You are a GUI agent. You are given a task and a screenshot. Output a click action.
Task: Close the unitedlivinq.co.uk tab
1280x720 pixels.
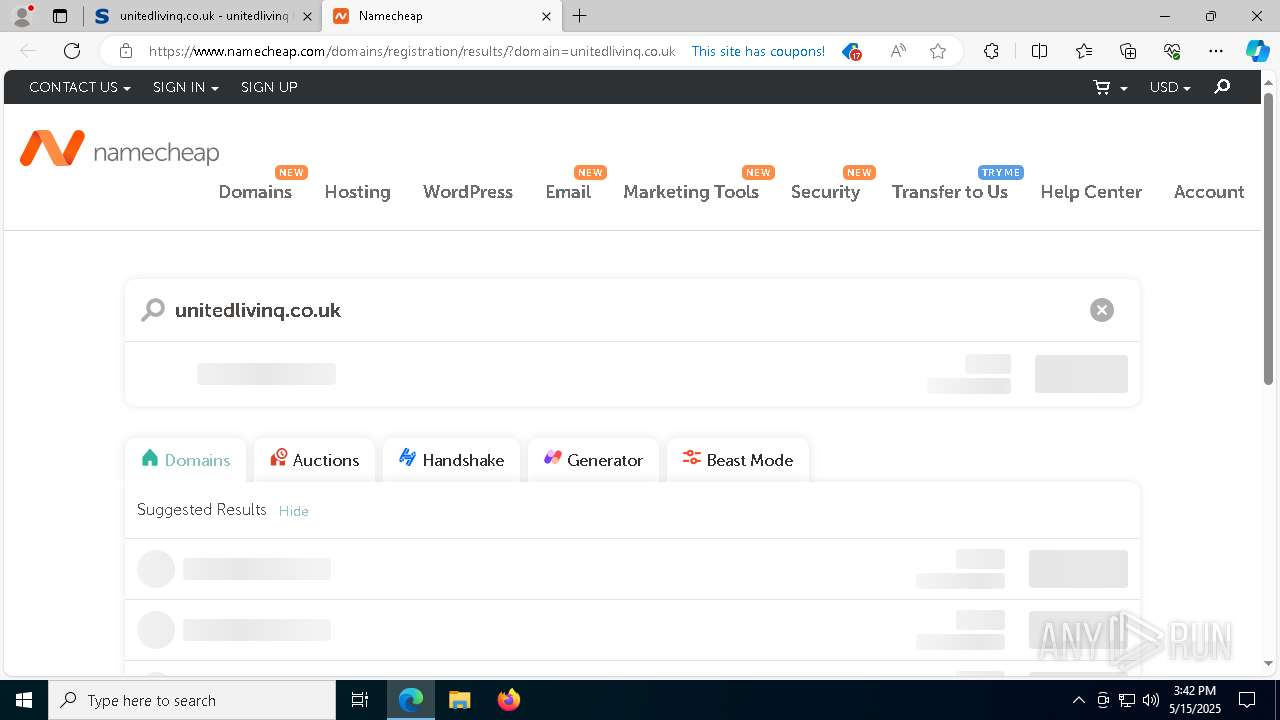pyautogui.click(x=306, y=16)
